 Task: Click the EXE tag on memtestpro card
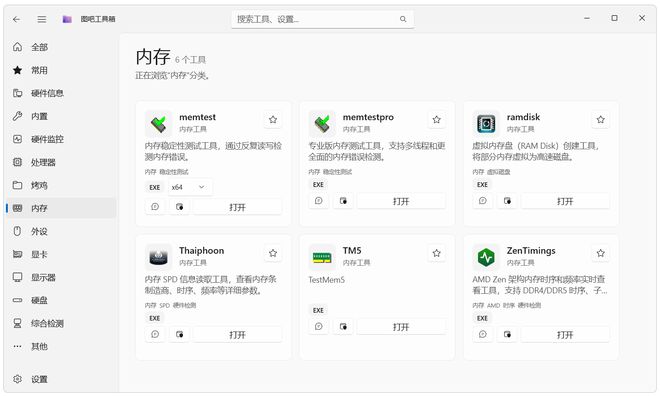[318, 184]
